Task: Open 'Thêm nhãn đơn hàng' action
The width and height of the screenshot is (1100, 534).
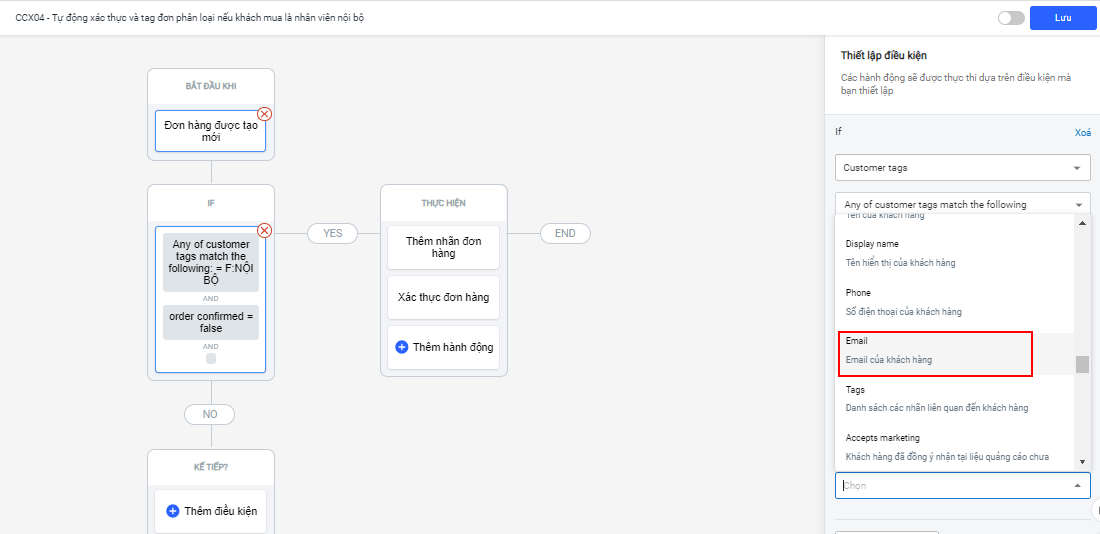Action: (x=443, y=247)
